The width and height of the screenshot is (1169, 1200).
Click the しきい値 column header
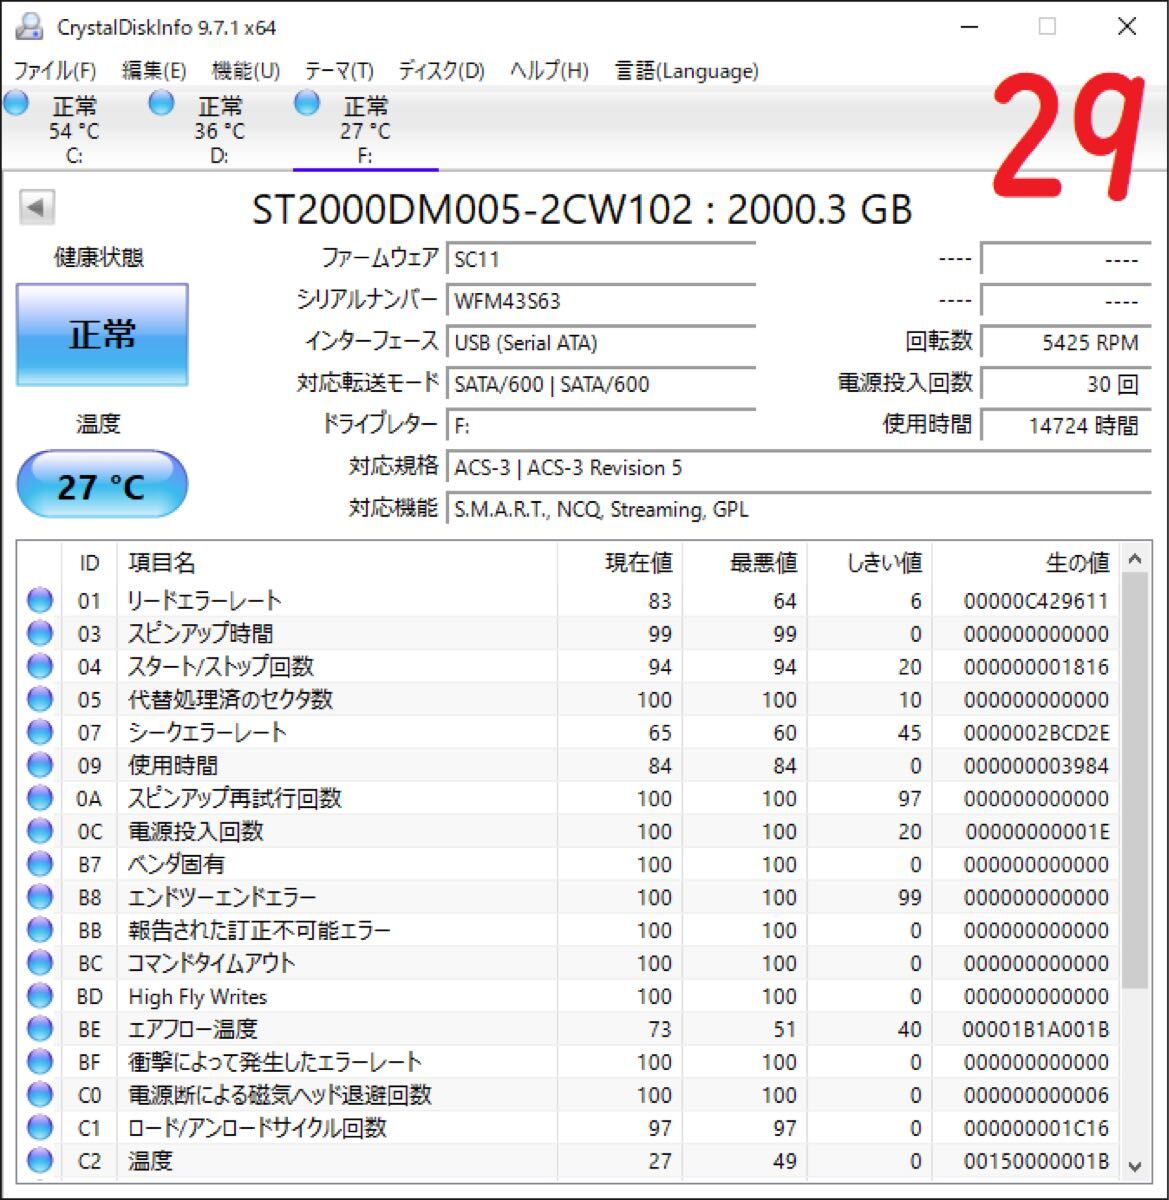tap(870, 563)
